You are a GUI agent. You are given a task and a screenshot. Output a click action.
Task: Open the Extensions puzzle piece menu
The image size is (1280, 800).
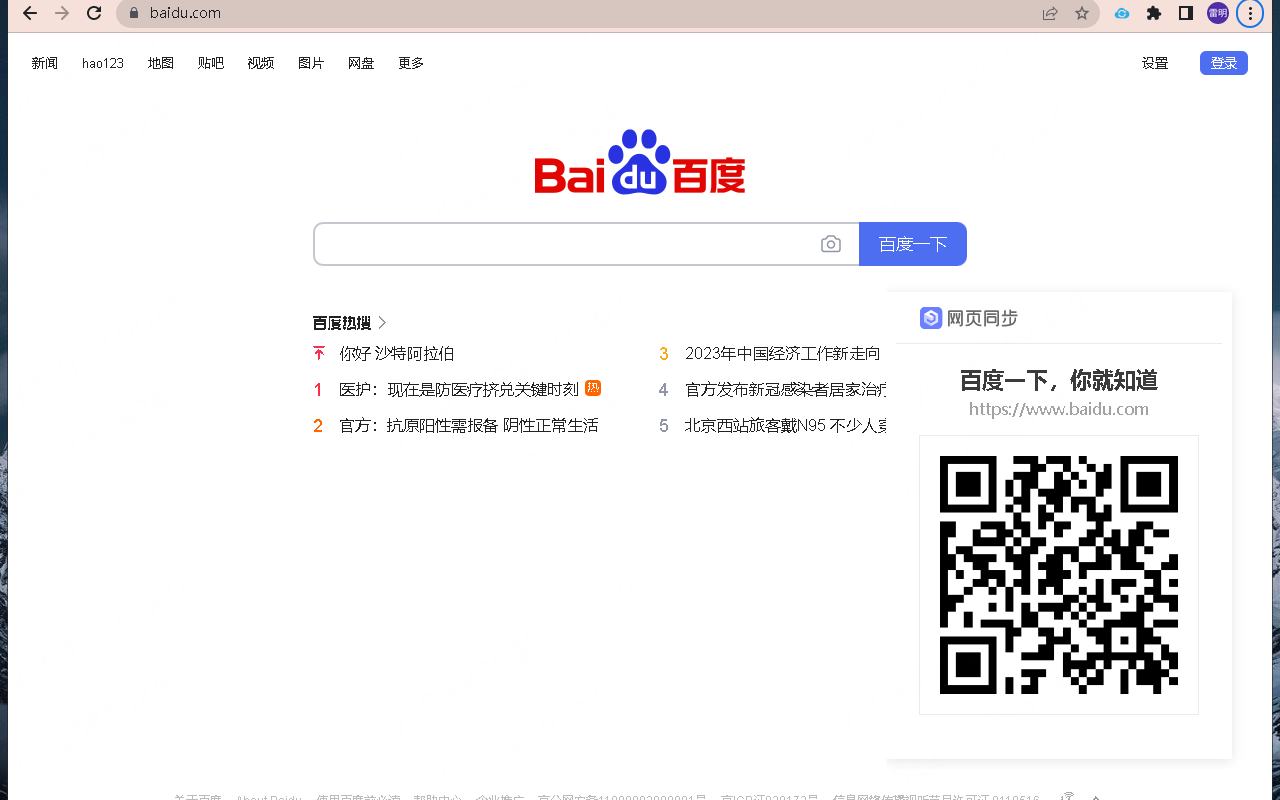pos(1154,13)
